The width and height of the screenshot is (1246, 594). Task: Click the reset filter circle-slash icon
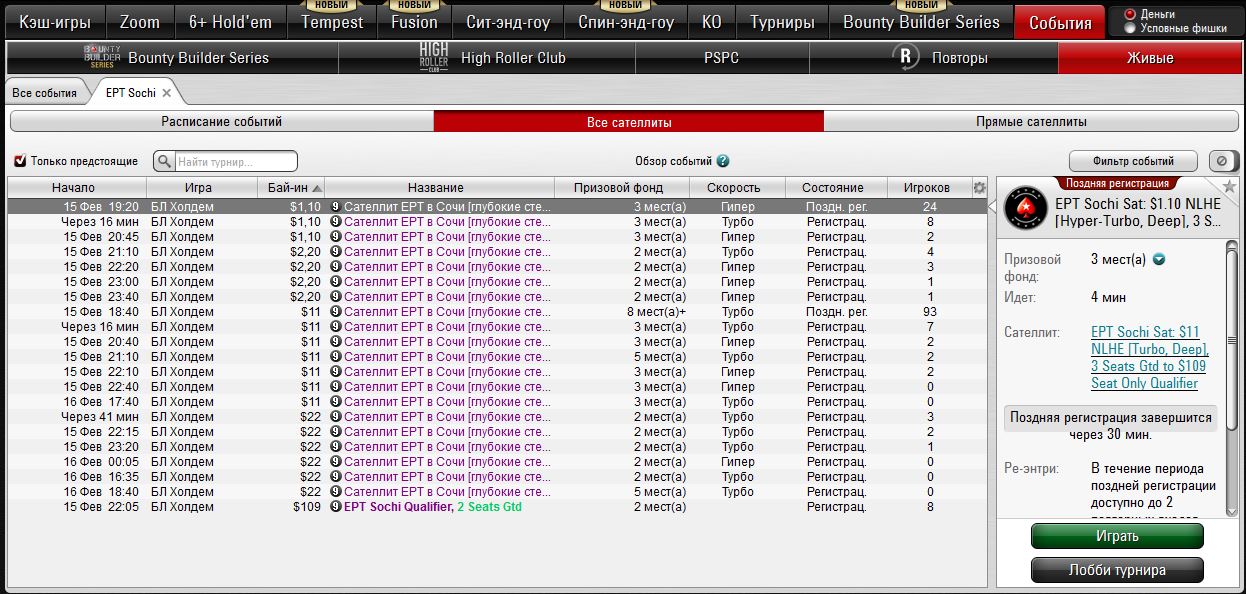(1222, 161)
